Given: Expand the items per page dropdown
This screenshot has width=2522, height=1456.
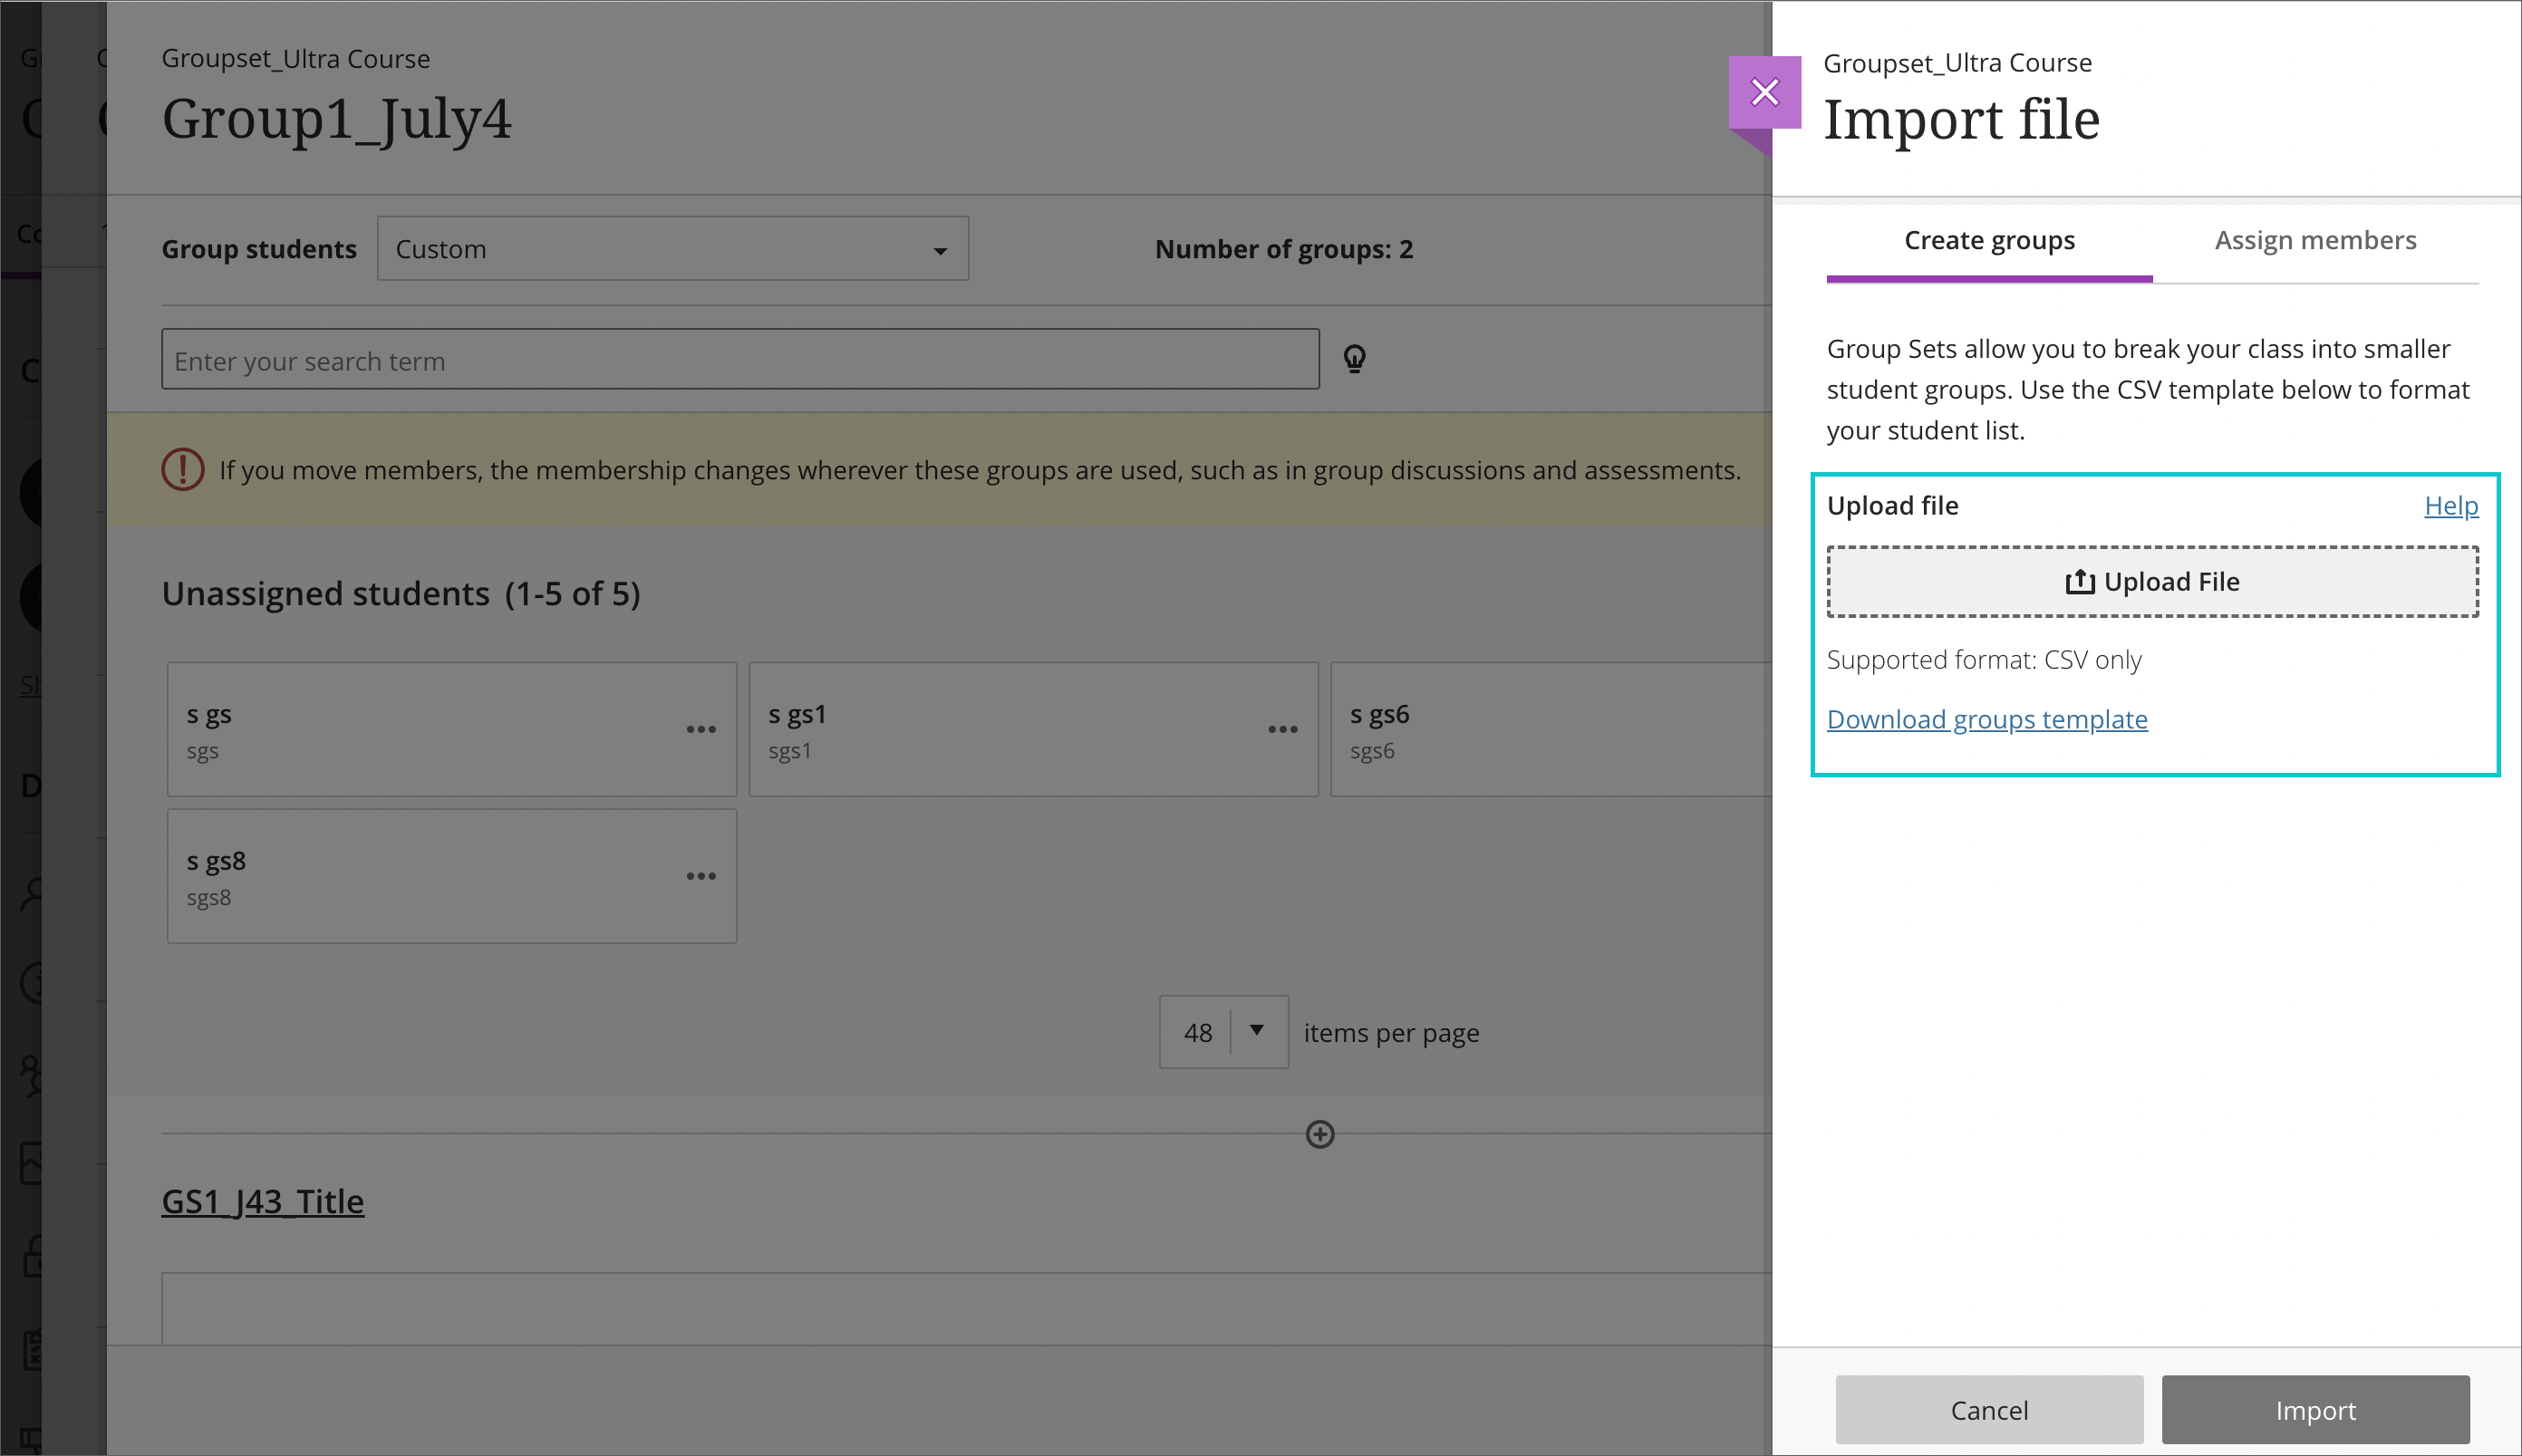Looking at the screenshot, I should (x=1255, y=1029).
